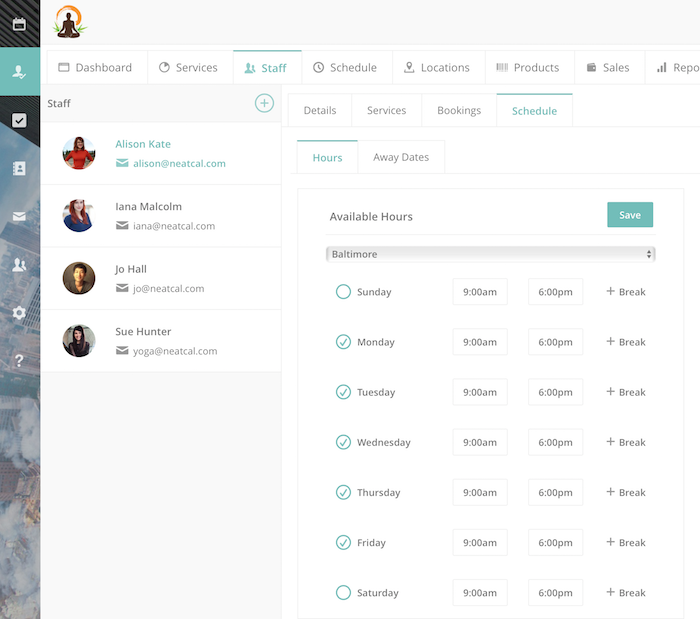Add new staff with plus icon
The image size is (700, 619).
click(264, 103)
